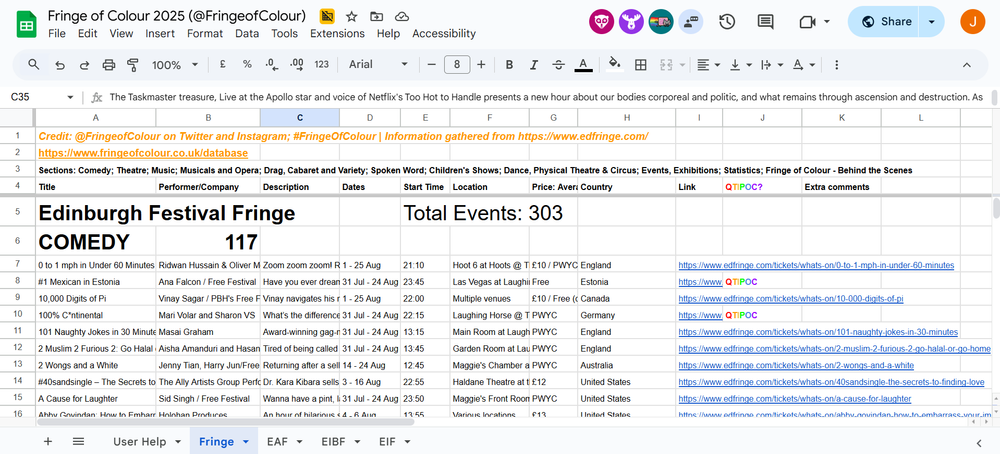1000x454 pixels.
Task: Increase decimal places
Action: pos(297,64)
